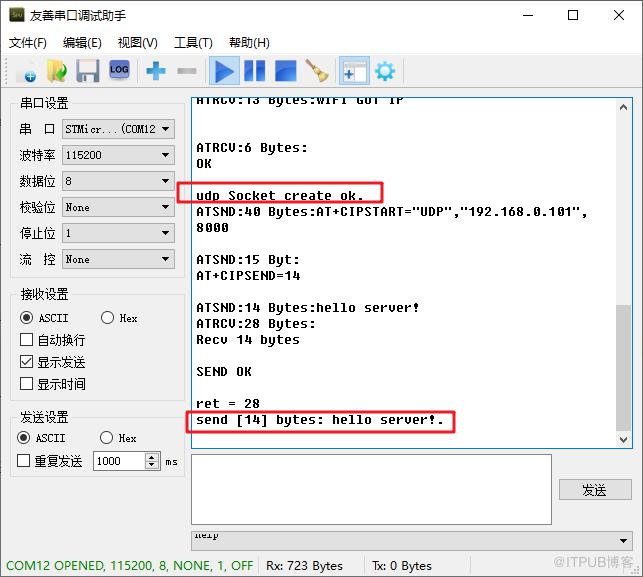Select ASCII under 发送设置

[x=41, y=438]
